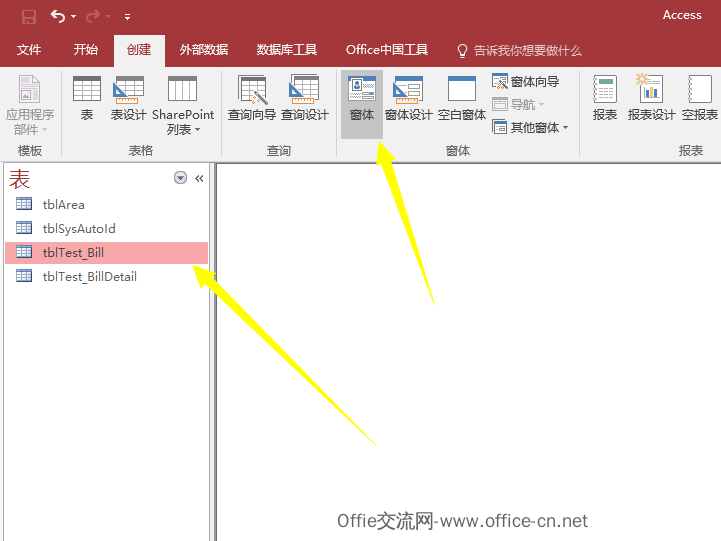Select the tblSysAutoId table
721x541 pixels.
[107, 228]
